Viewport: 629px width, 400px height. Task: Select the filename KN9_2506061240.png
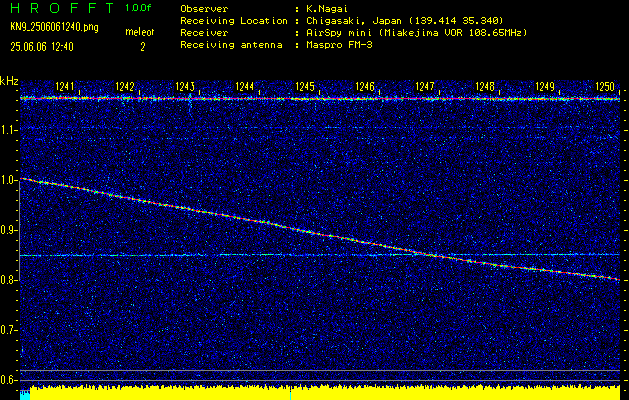pyautogui.click(x=54, y=27)
